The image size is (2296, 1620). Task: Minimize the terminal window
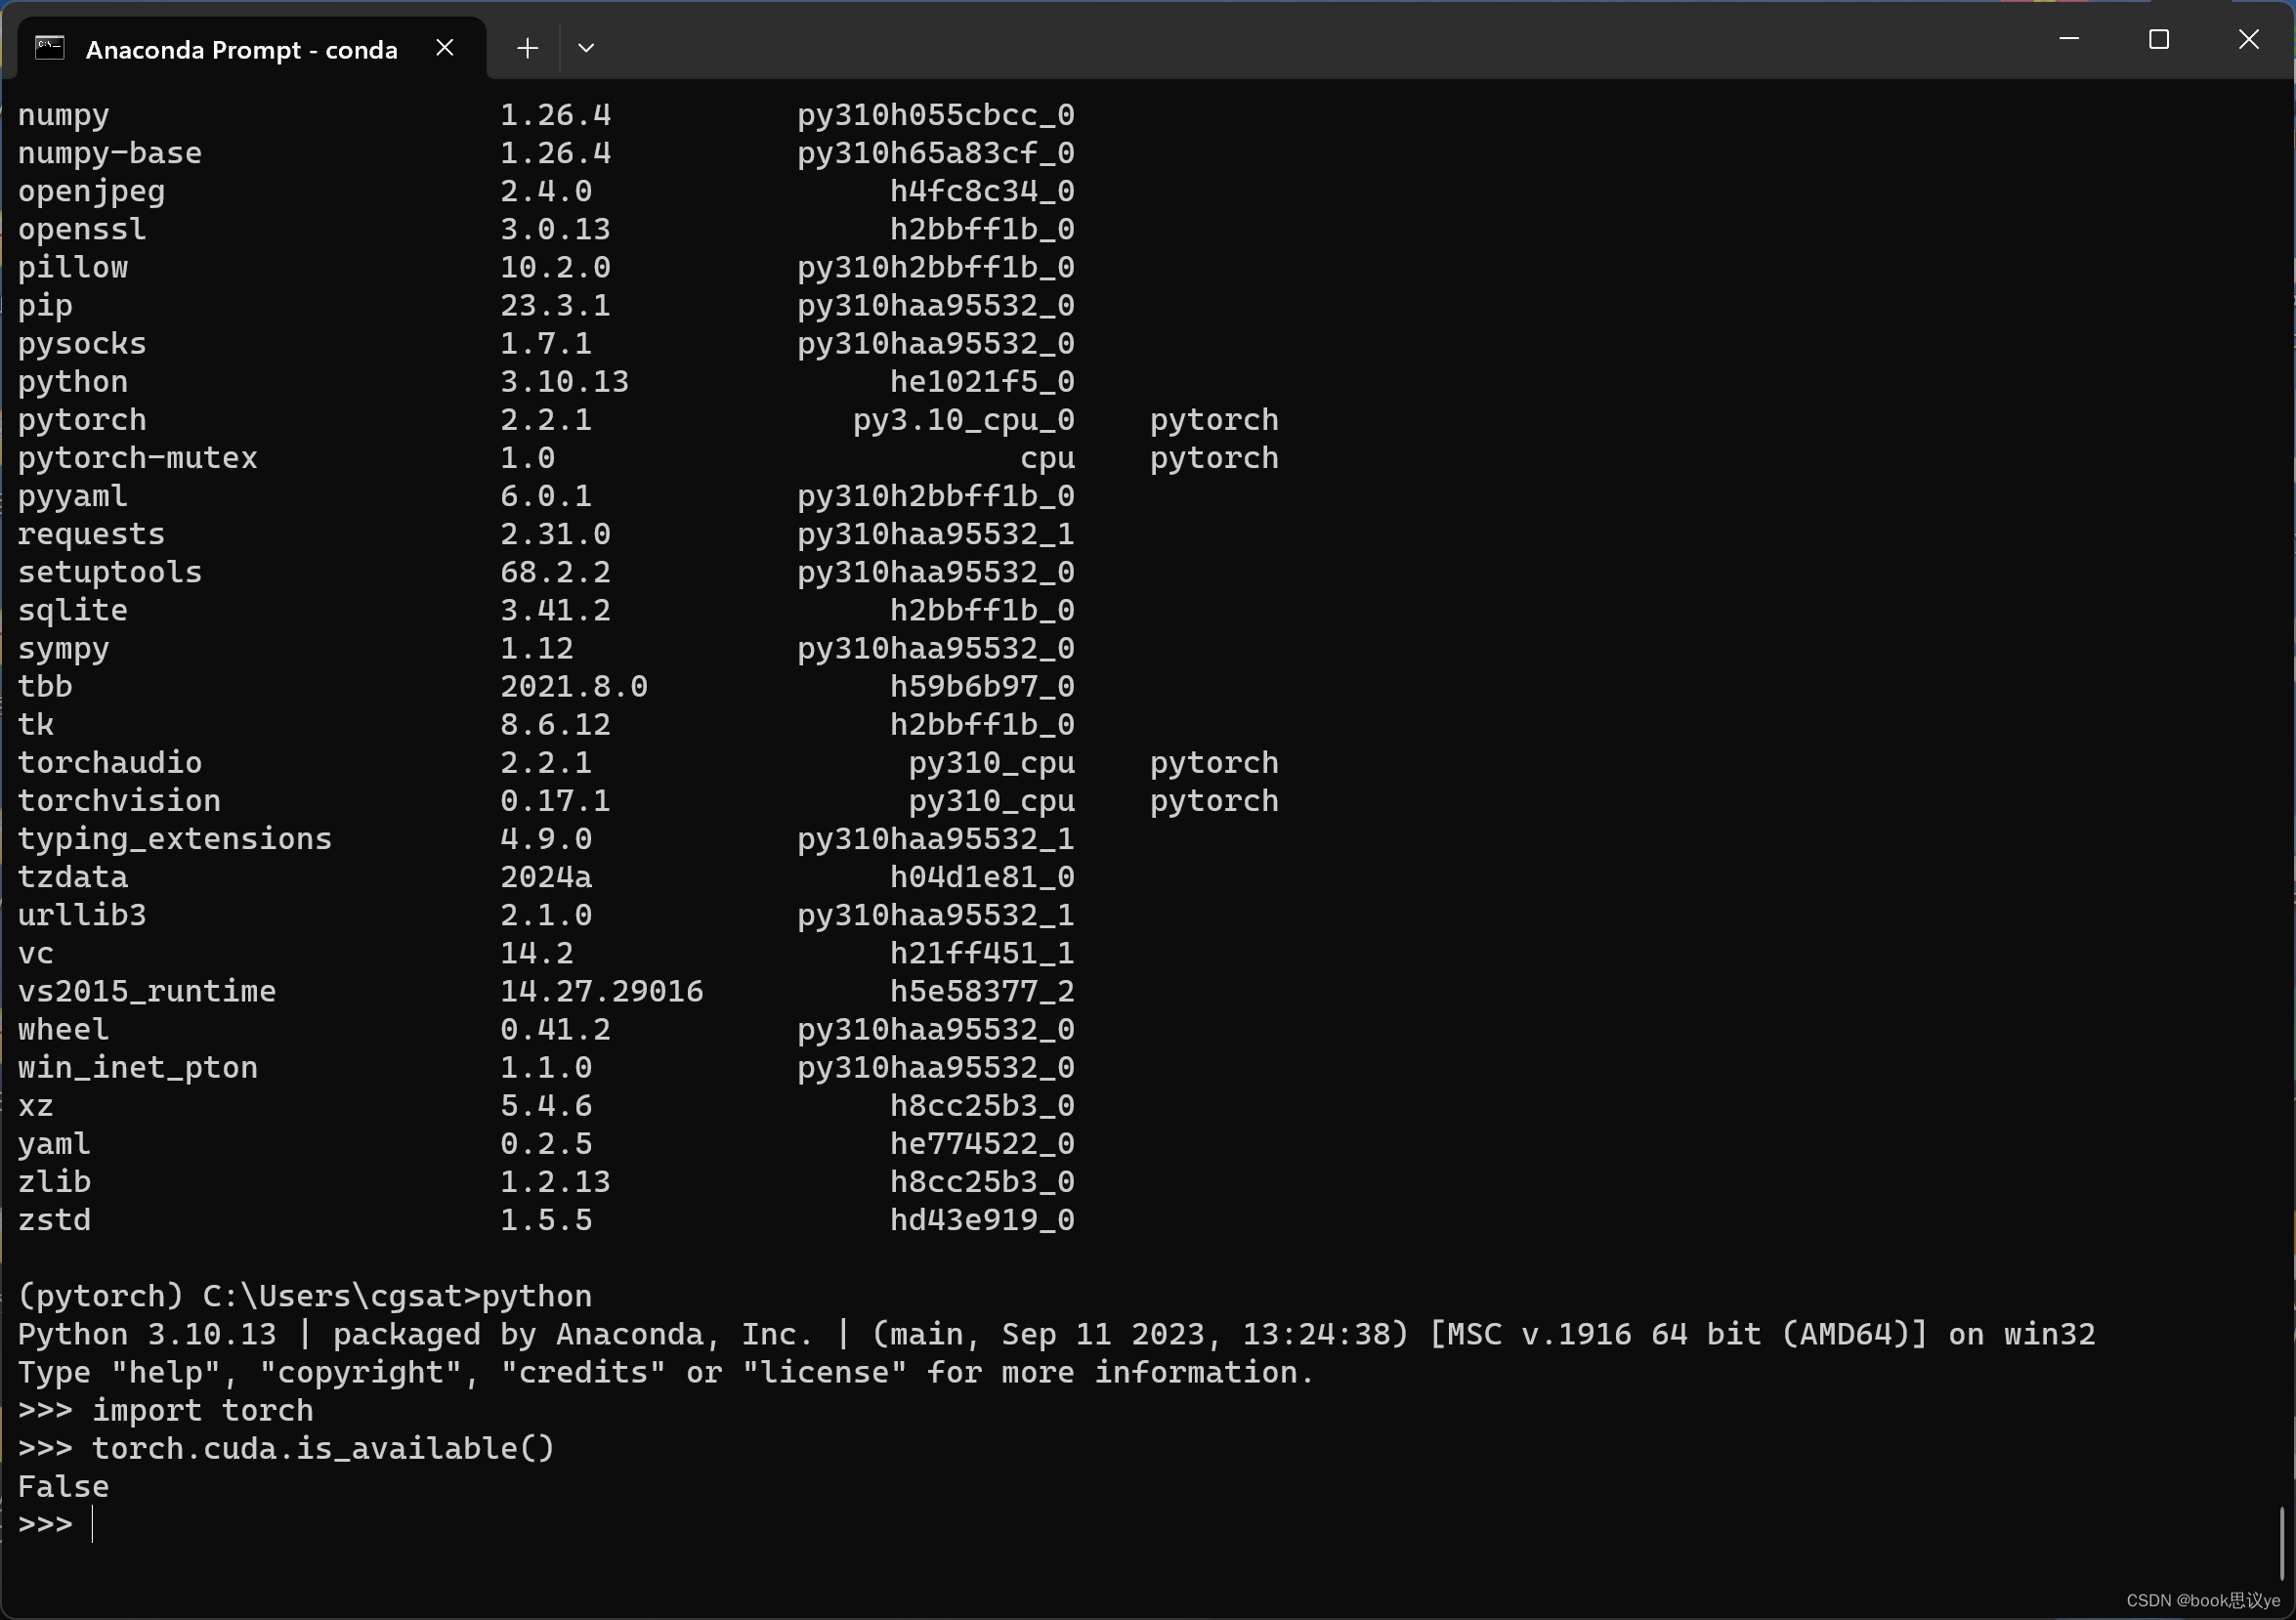[x=2069, y=40]
